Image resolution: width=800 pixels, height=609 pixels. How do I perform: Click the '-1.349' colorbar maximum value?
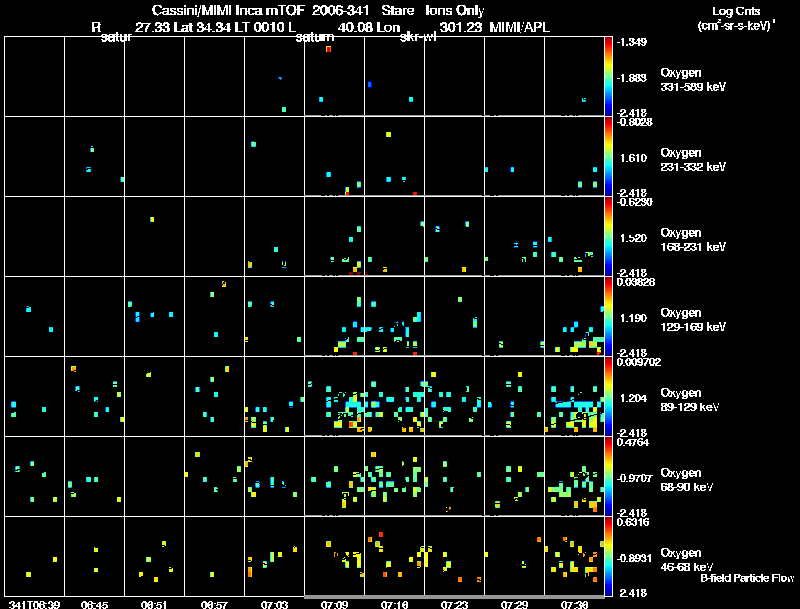point(631,42)
